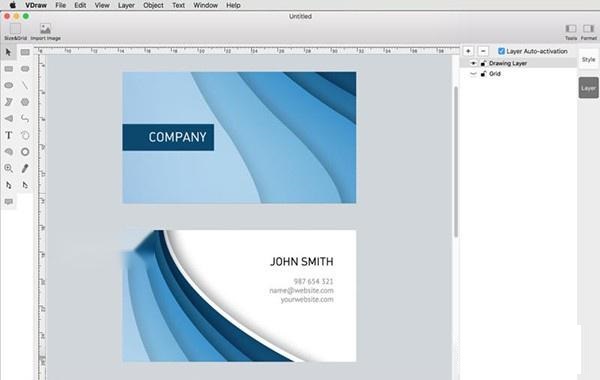Screen dimensions: 600x380
Task: Click the JOHN SMITH name text
Action: pos(302,262)
